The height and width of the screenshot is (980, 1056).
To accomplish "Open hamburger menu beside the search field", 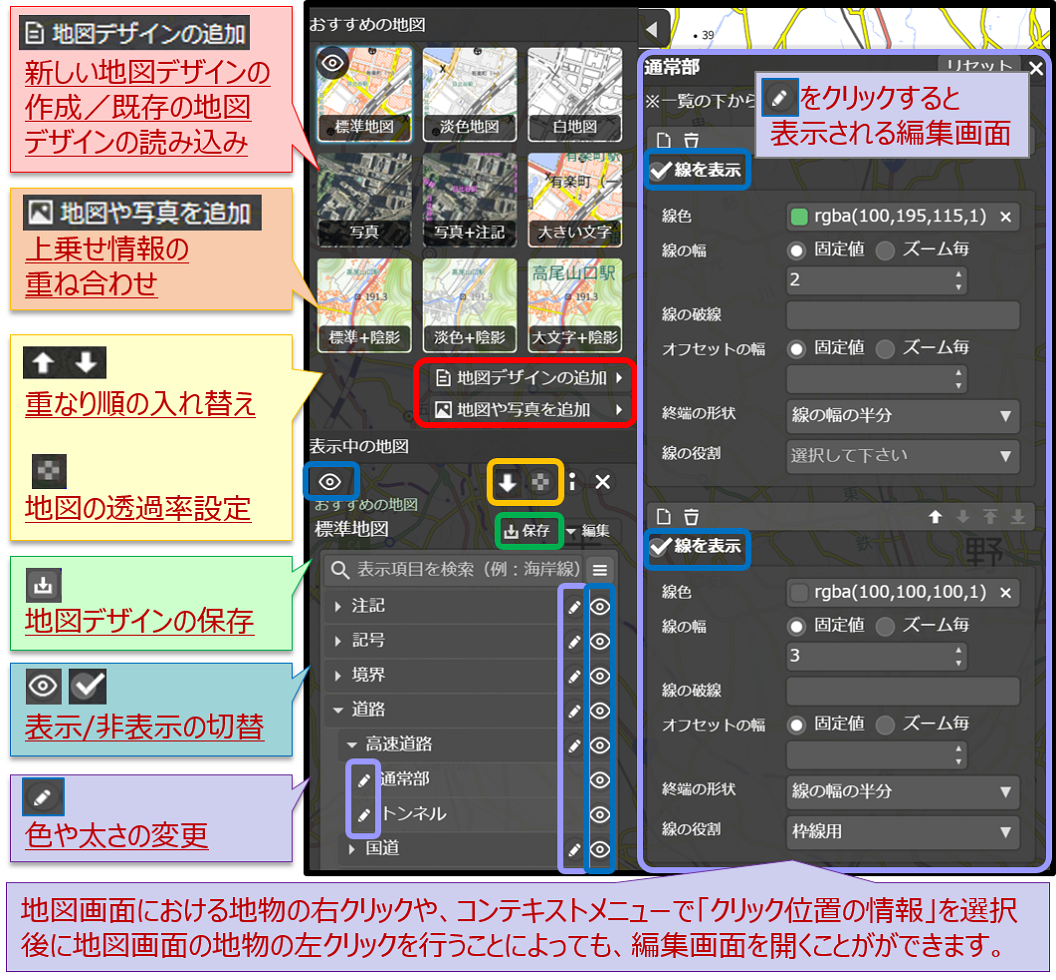I will (600, 570).
